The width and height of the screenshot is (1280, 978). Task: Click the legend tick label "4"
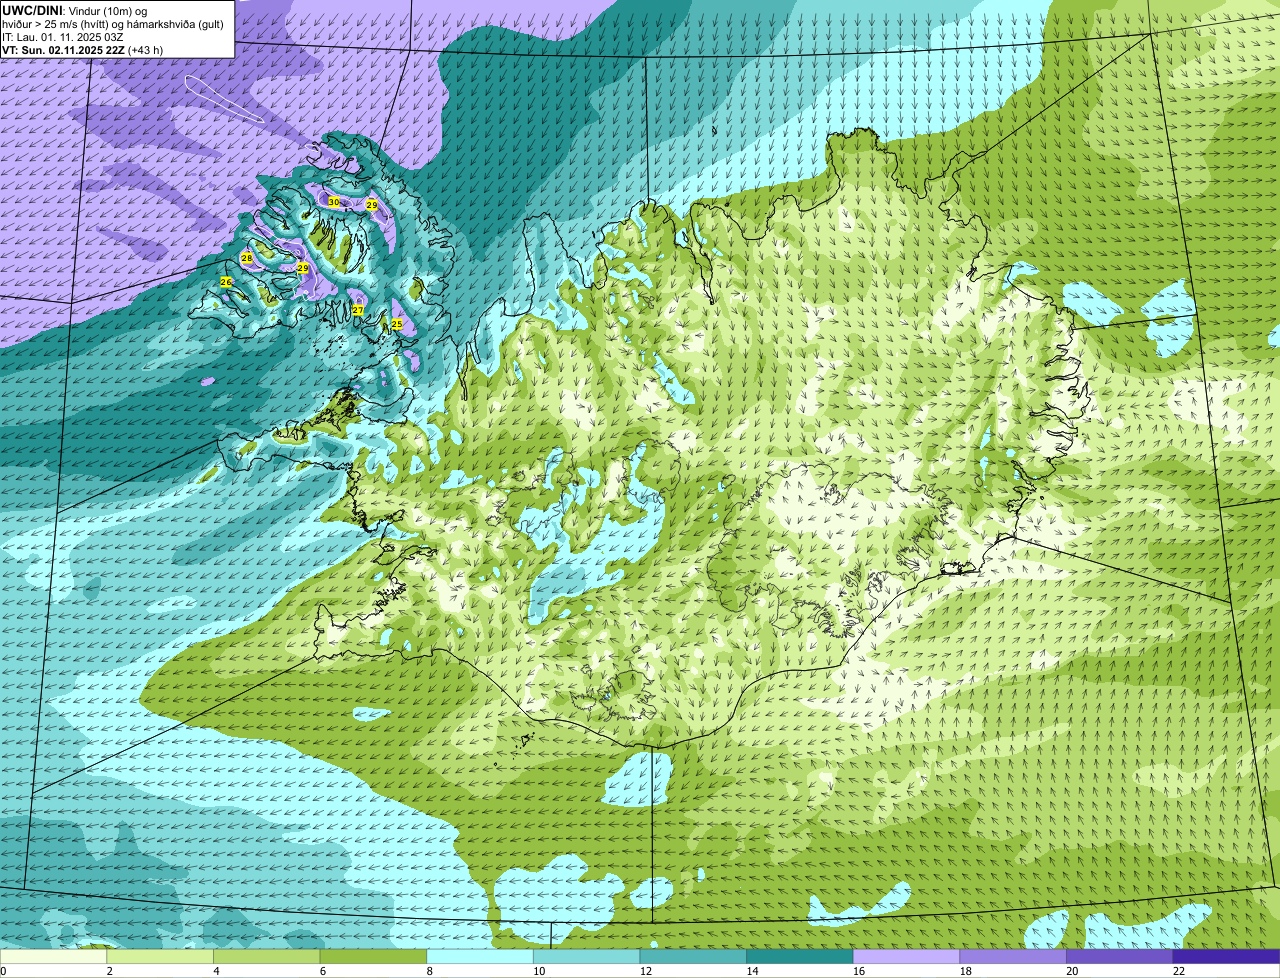[x=216, y=971]
